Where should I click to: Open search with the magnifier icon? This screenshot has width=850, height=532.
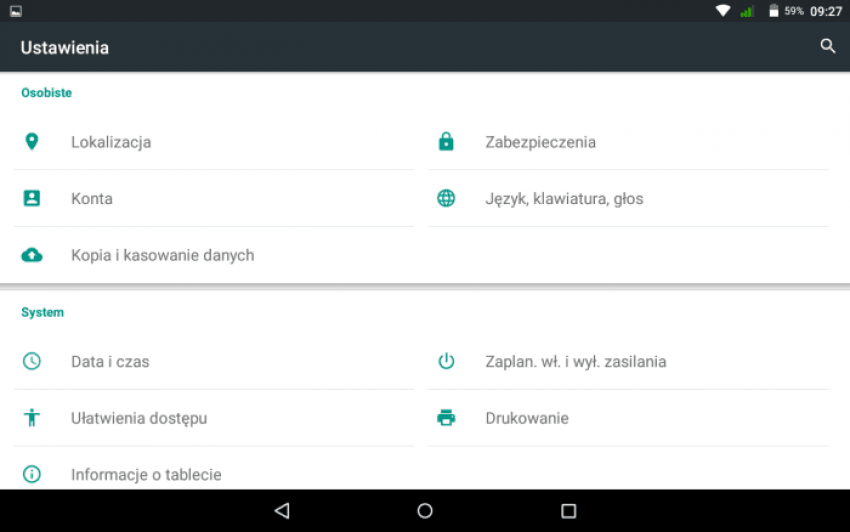(827, 46)
